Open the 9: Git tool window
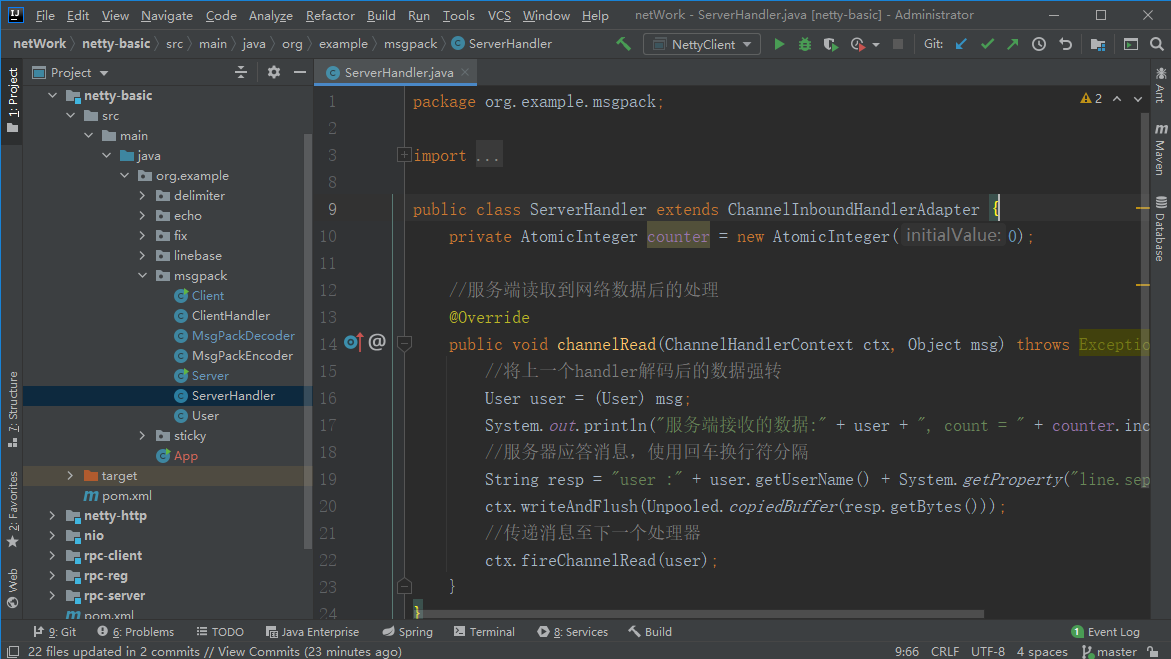 pyautogui.click(x=55, y=632)
